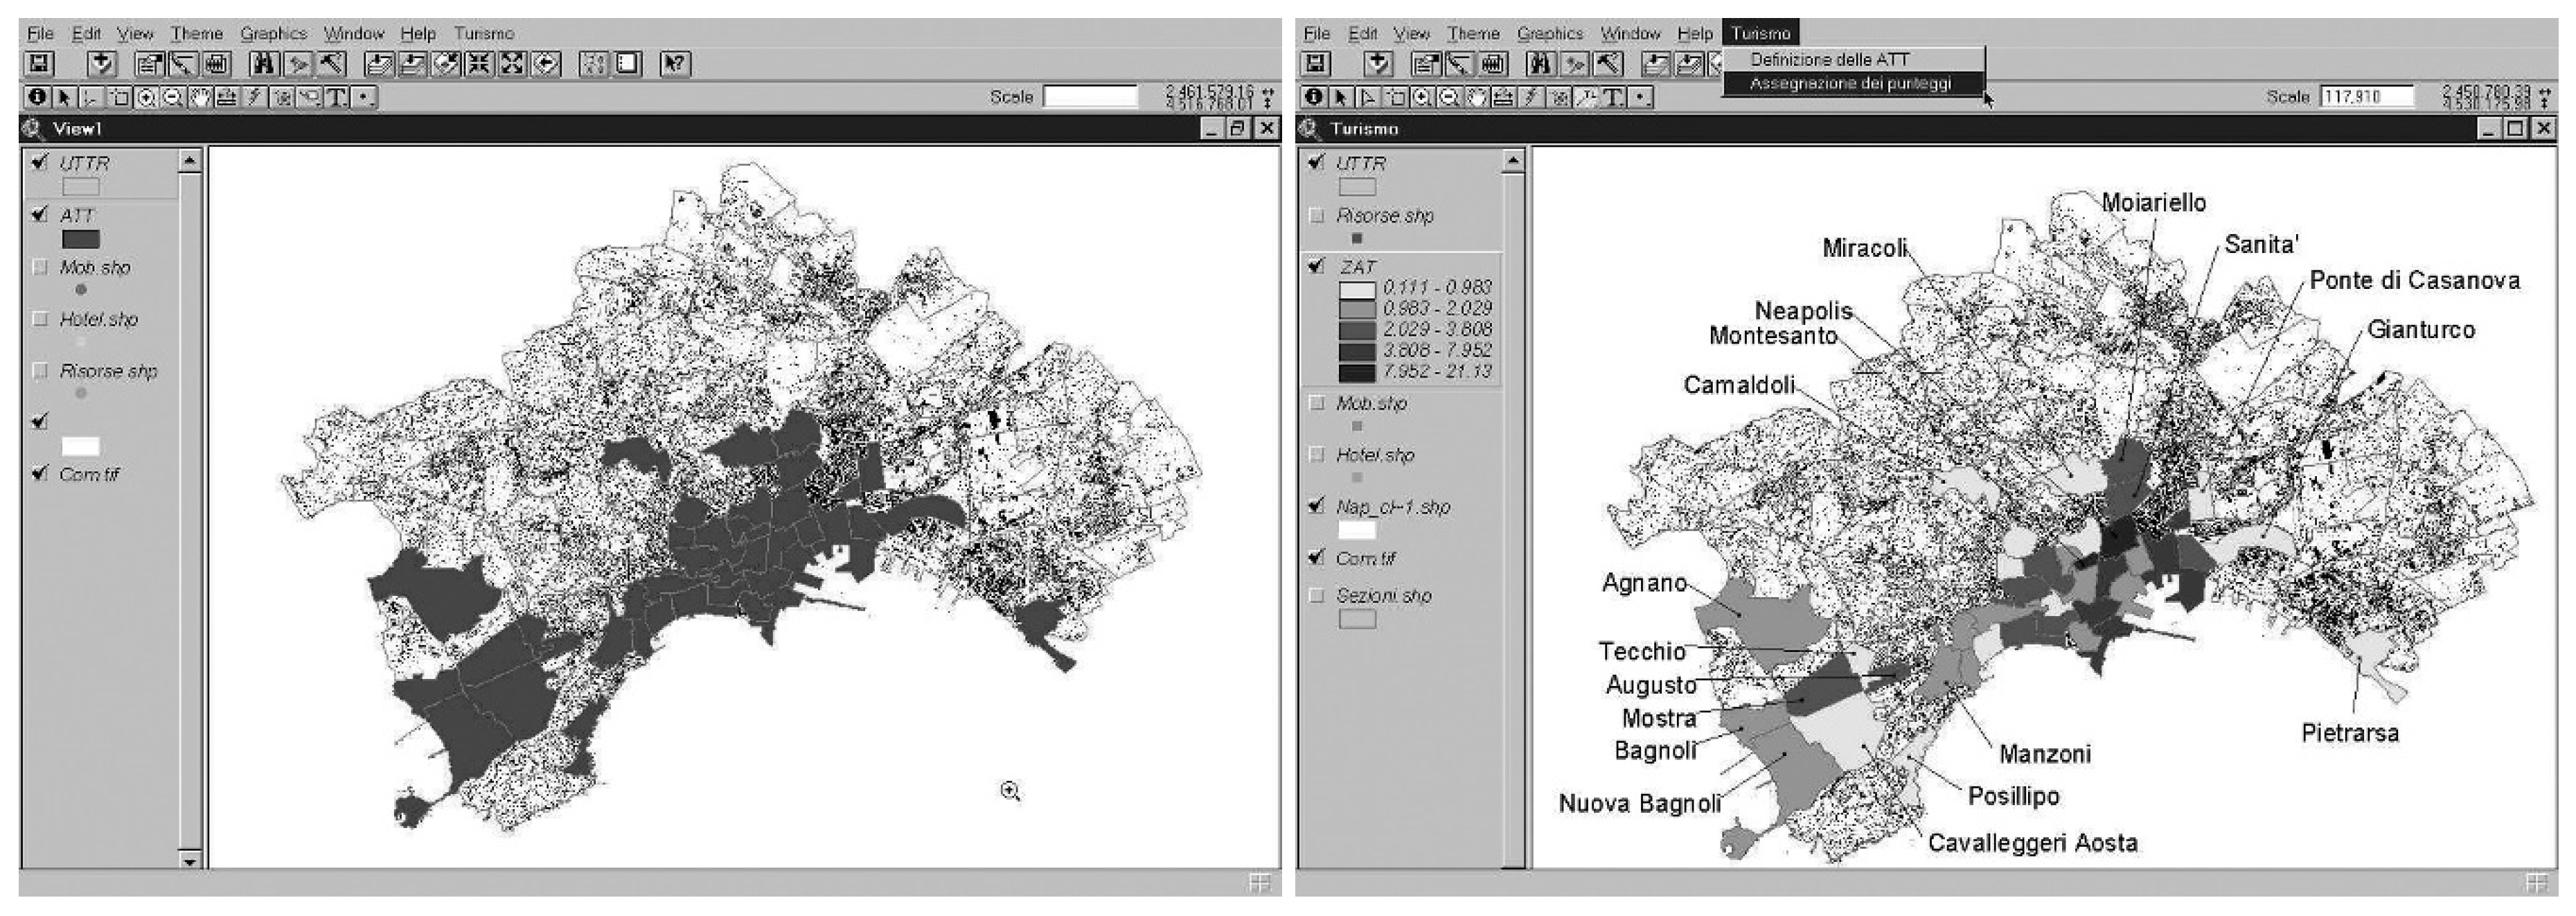2576x916 pixels.
Task: Select the Identify tool in View1 window
Action: pos(38,97)
